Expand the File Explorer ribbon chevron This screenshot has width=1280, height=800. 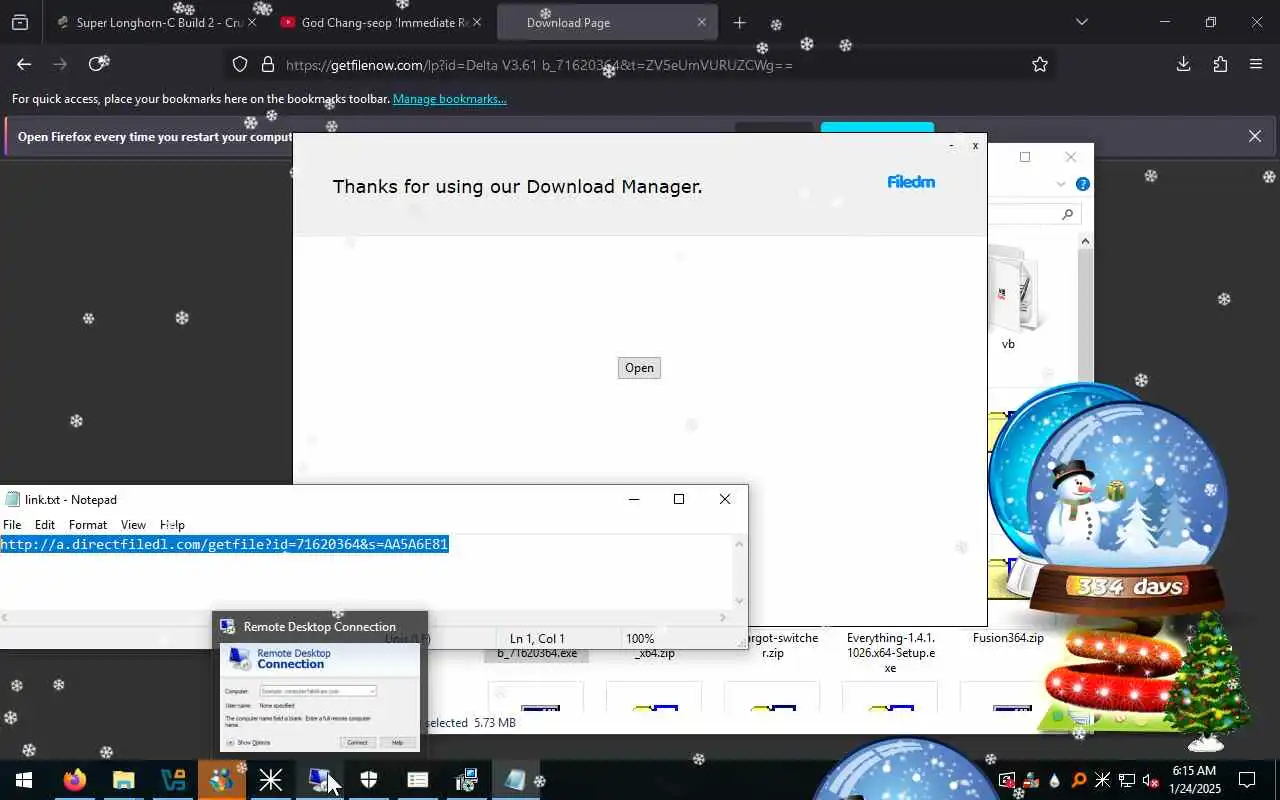(1061, 184)
